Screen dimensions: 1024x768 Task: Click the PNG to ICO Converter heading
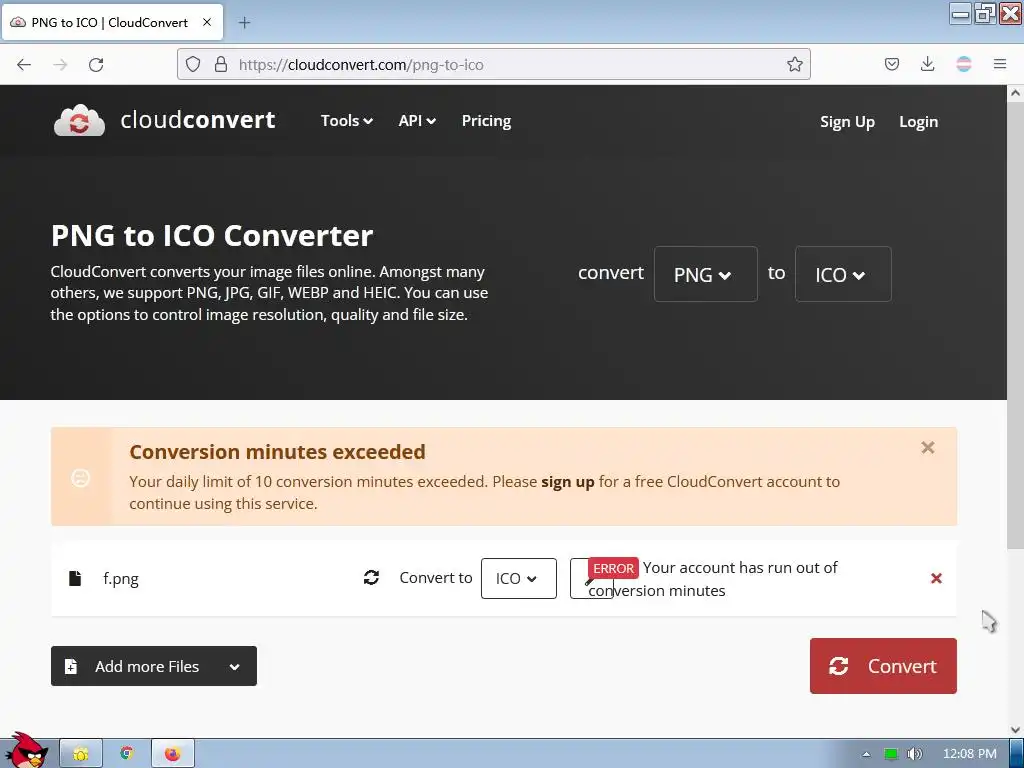pos(212,235)
